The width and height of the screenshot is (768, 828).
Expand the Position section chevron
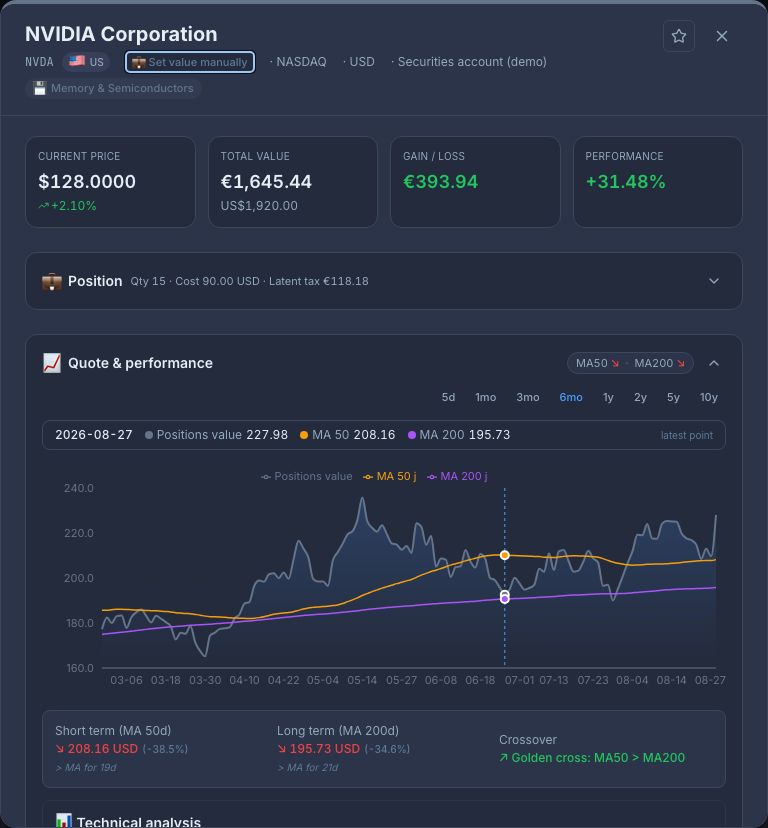(714, 281)
